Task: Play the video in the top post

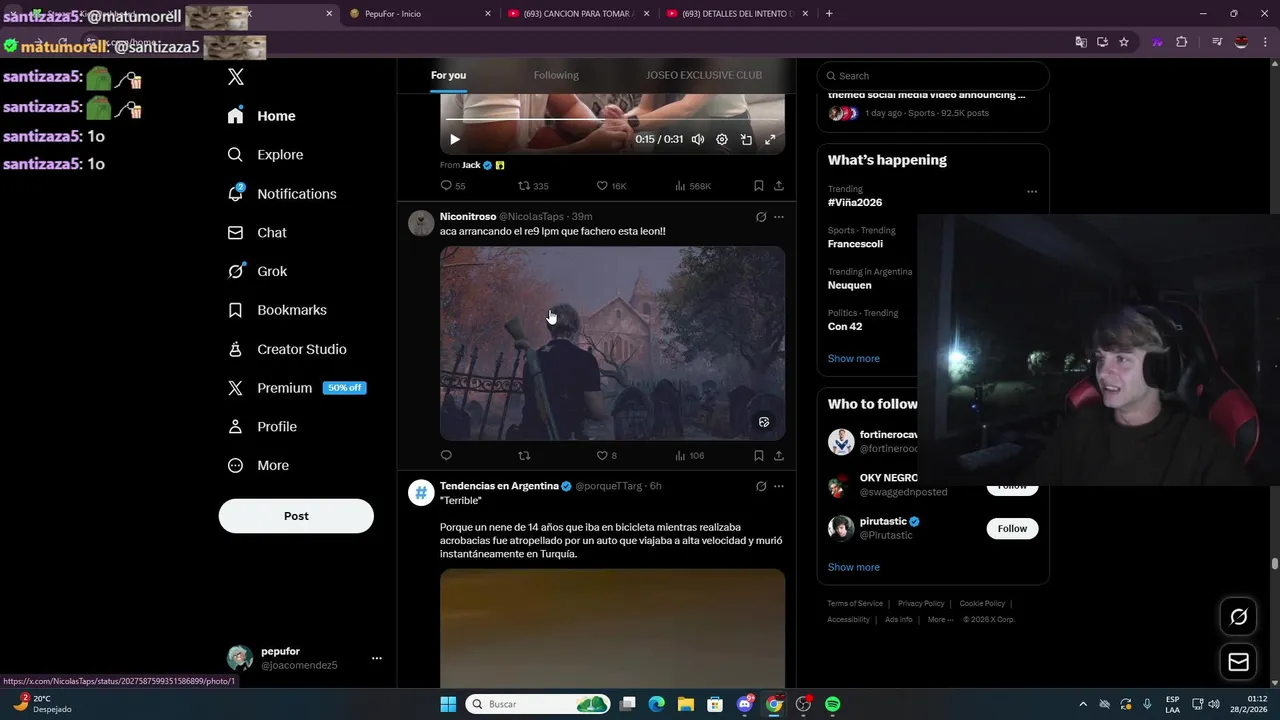Action: click(455, 139)
